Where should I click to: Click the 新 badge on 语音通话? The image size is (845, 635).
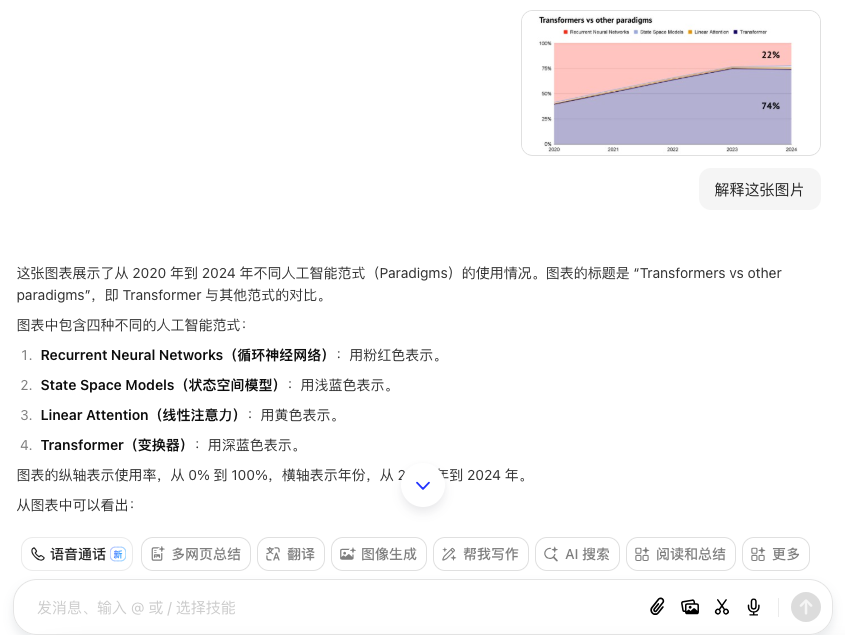tap(118, 554)
